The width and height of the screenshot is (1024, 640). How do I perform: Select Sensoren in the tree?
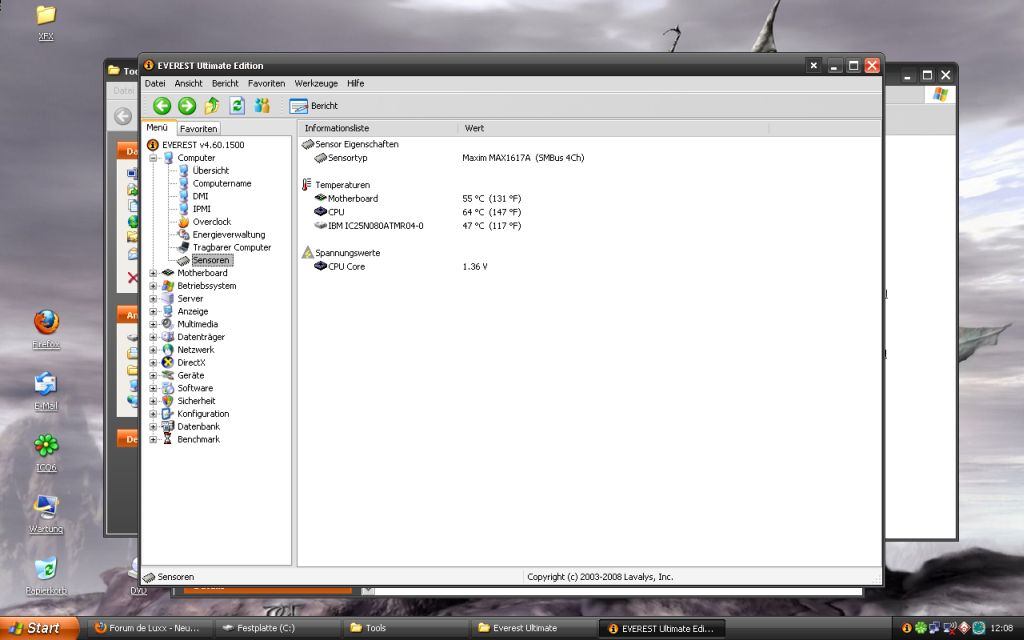pyautogui.click(x=211, y=261)
